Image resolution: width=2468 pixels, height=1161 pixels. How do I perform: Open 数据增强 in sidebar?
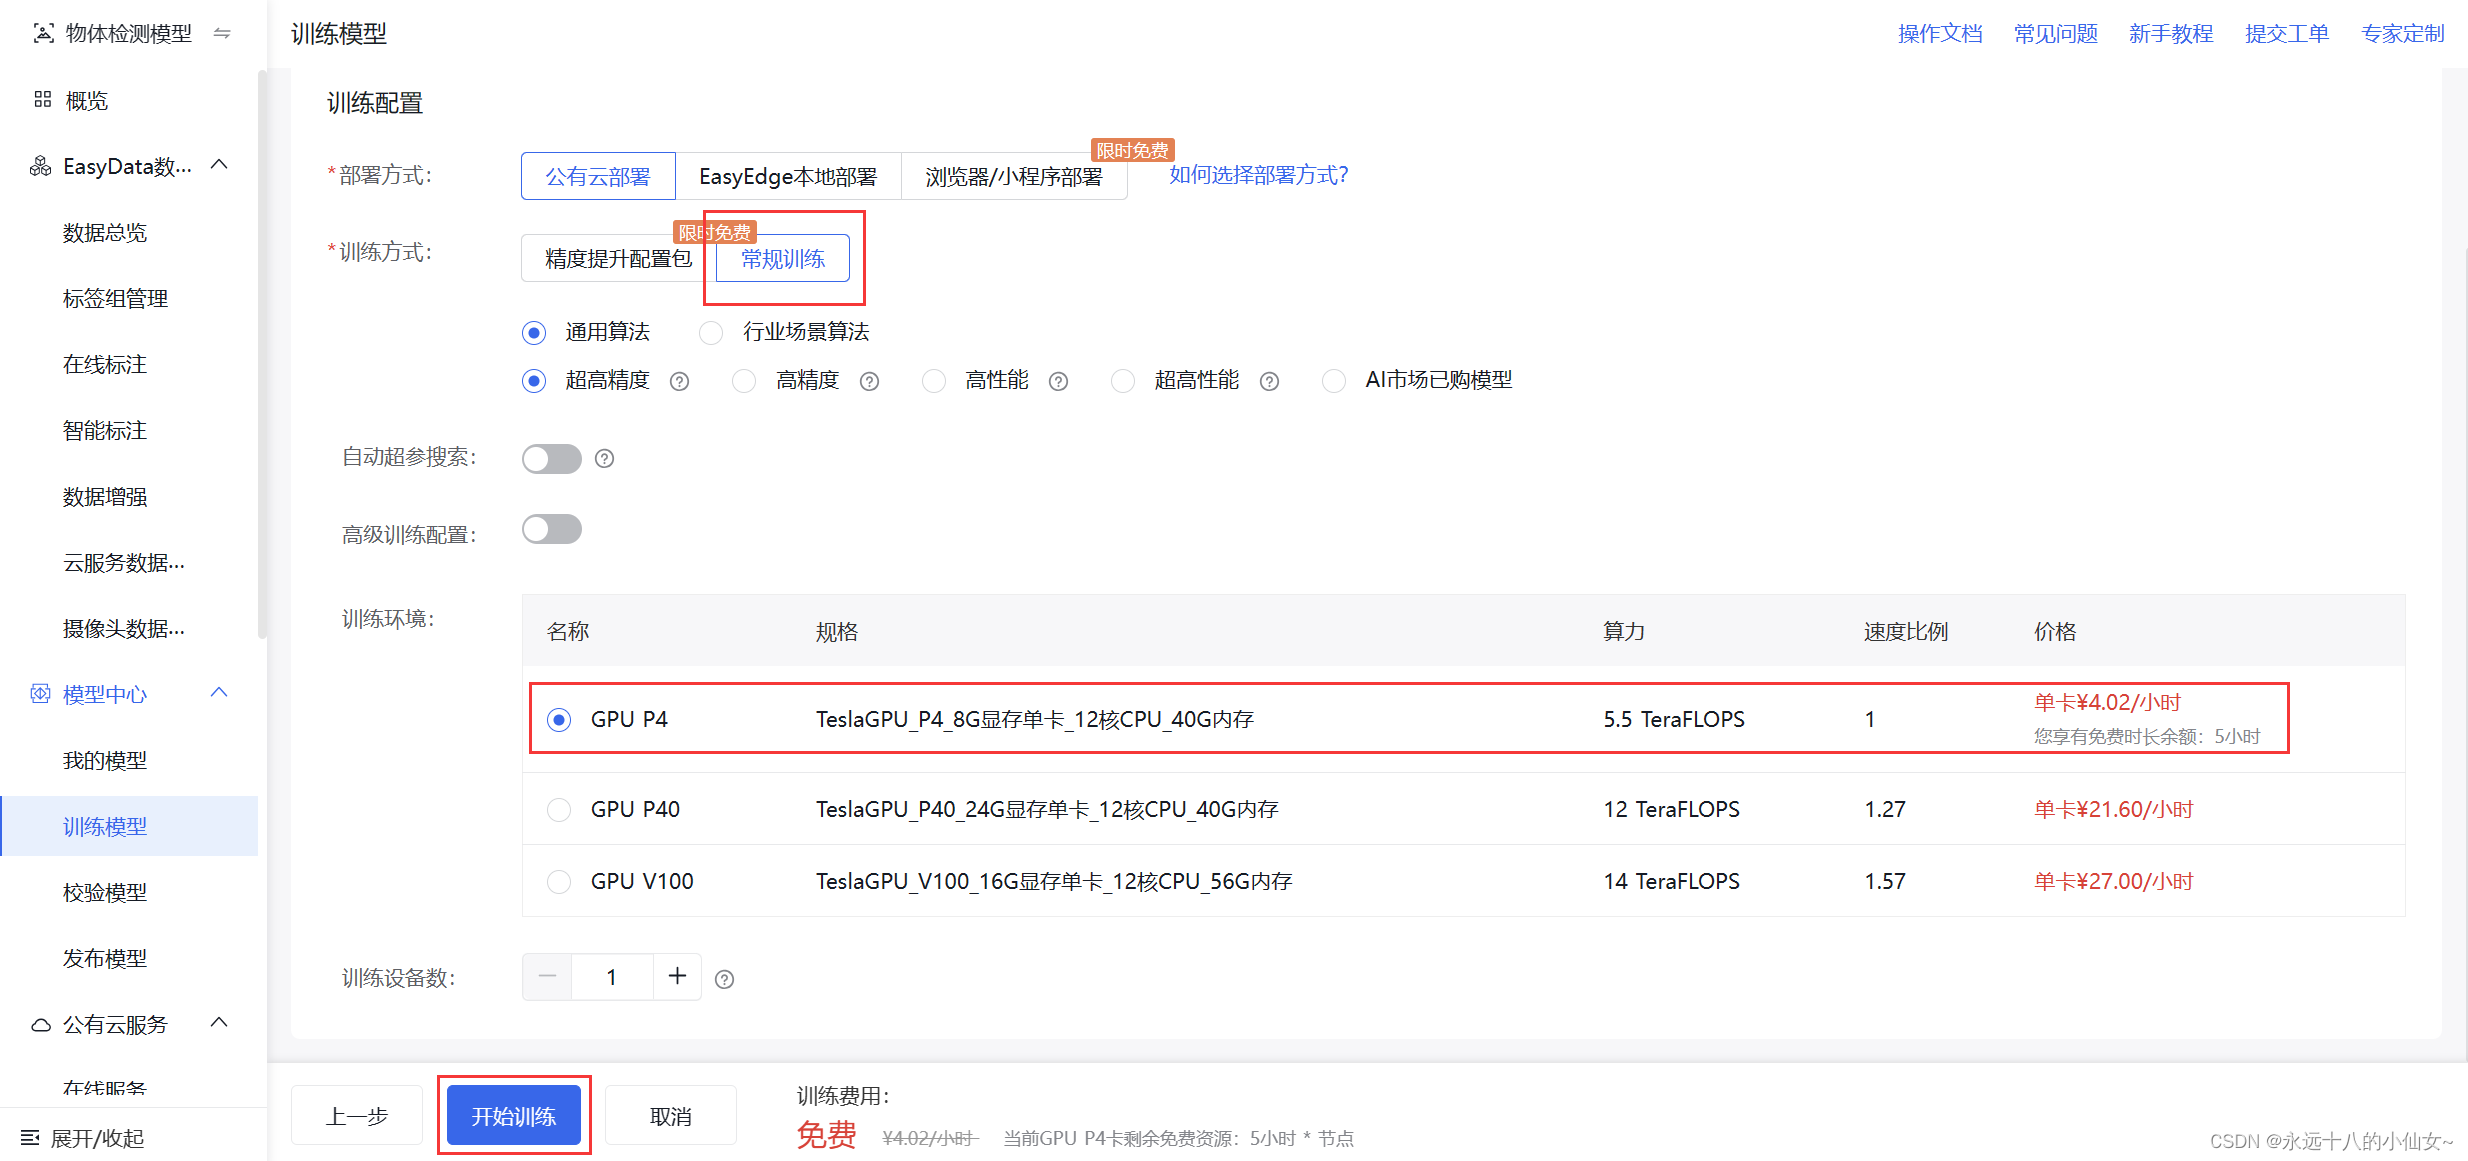pyautogui.click(x=105, y=496)
